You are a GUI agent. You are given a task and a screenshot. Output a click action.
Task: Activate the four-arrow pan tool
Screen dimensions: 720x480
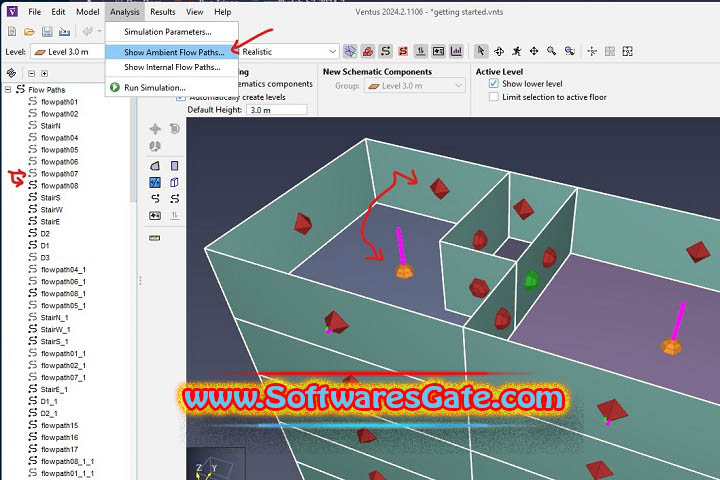pos(534,51)
